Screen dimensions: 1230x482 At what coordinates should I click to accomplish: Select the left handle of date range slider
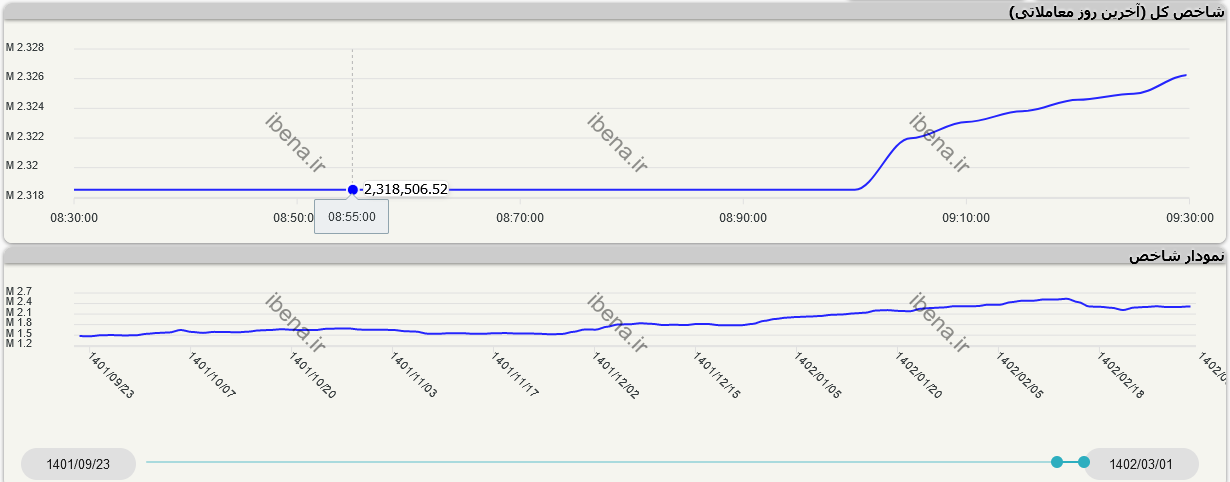tap(1057, 462)
